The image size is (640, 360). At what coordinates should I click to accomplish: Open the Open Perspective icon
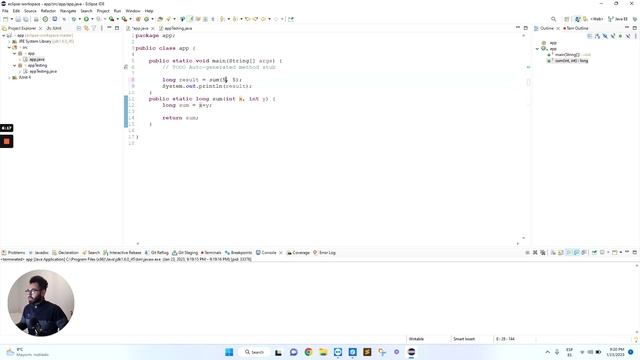pos(567,19)
